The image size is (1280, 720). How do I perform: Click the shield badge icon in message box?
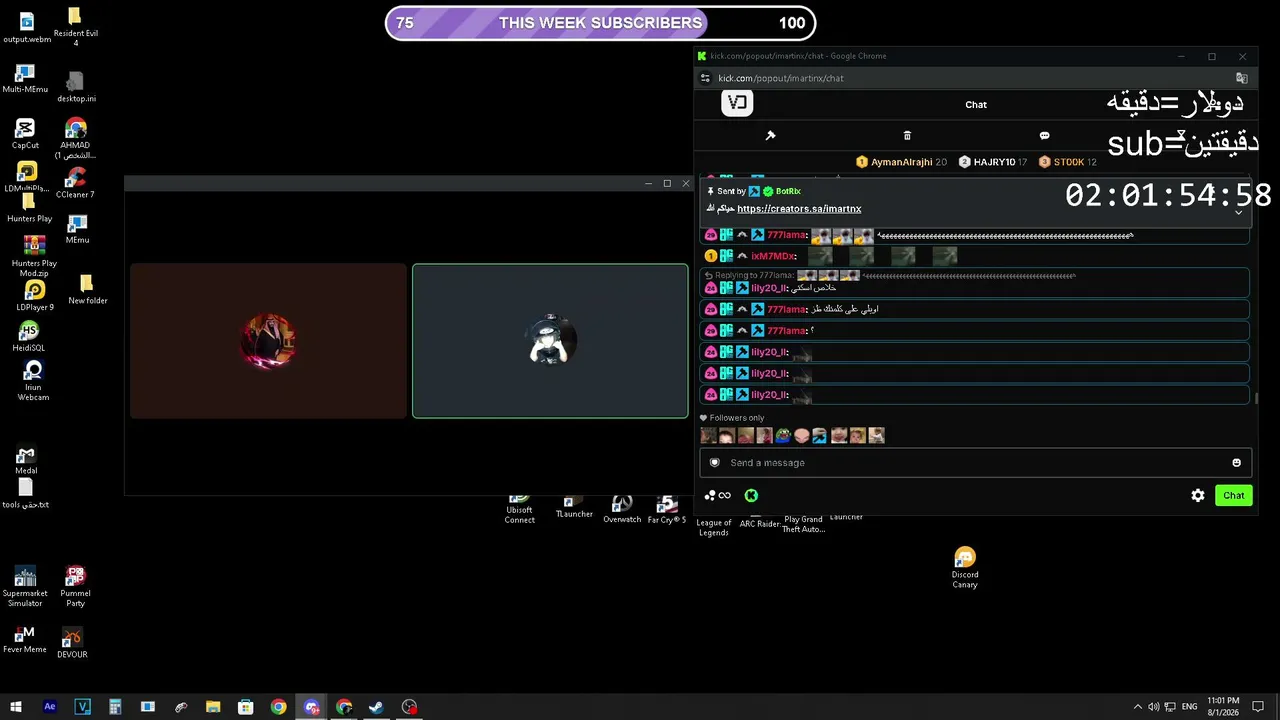coord(714,463)
